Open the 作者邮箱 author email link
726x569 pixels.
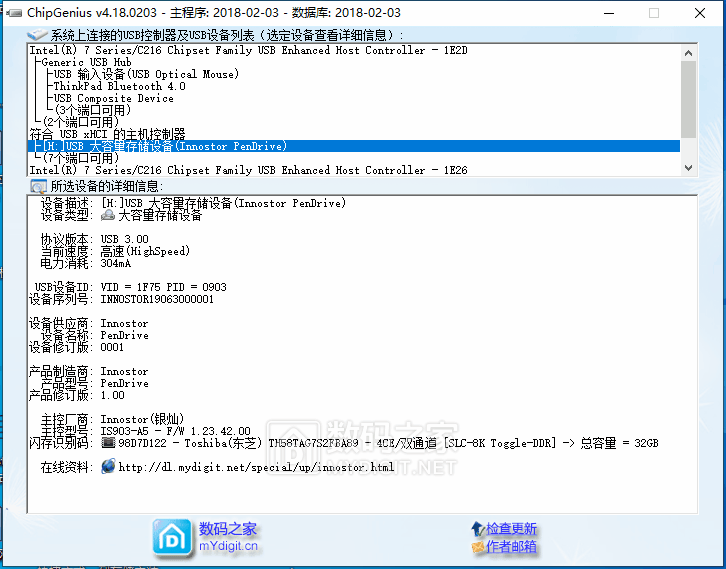[x=511, y=547]
